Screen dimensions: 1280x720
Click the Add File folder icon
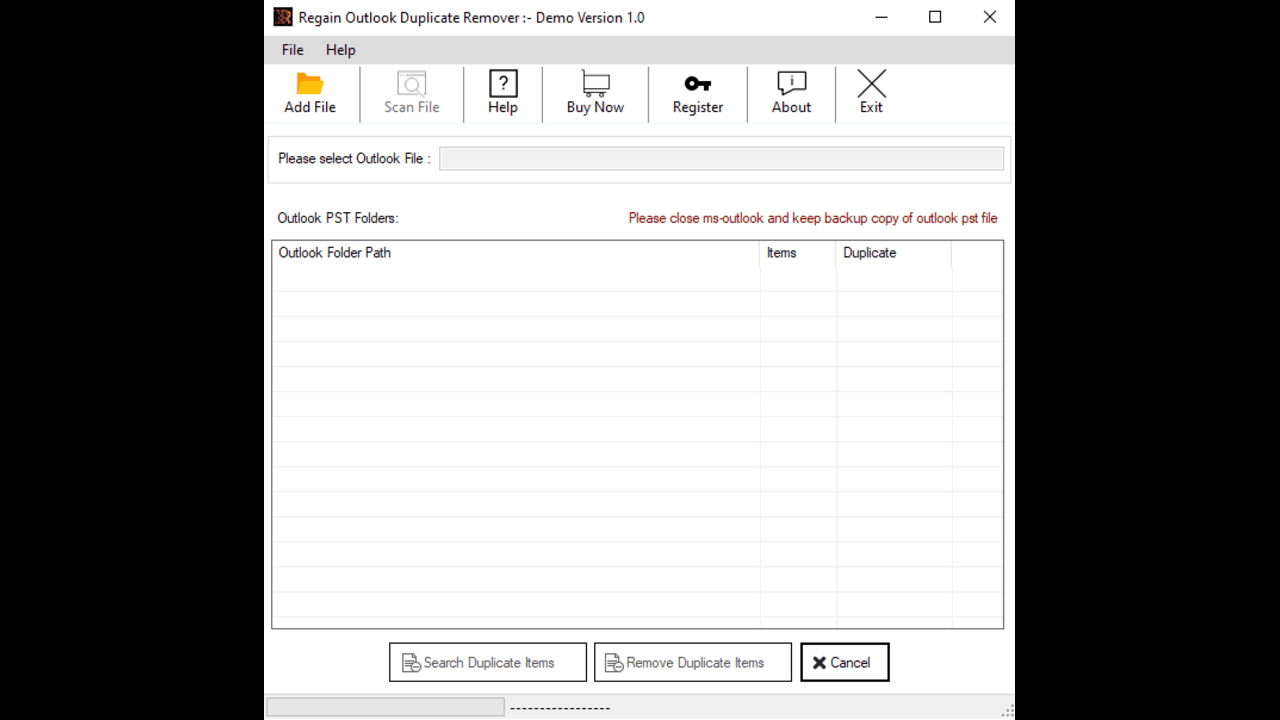310,84
